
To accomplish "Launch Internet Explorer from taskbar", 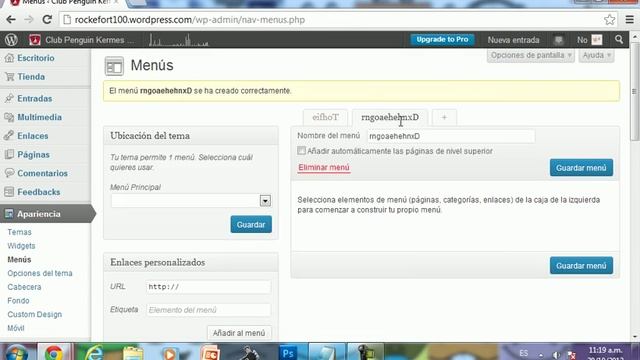I will click(94, 352).
